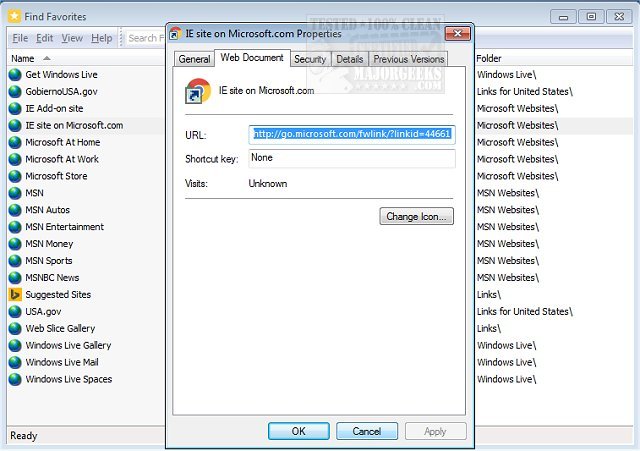
Task: Click the Chrome shortcut icon in Properties title bar
Action: click(x=176, y=33)
